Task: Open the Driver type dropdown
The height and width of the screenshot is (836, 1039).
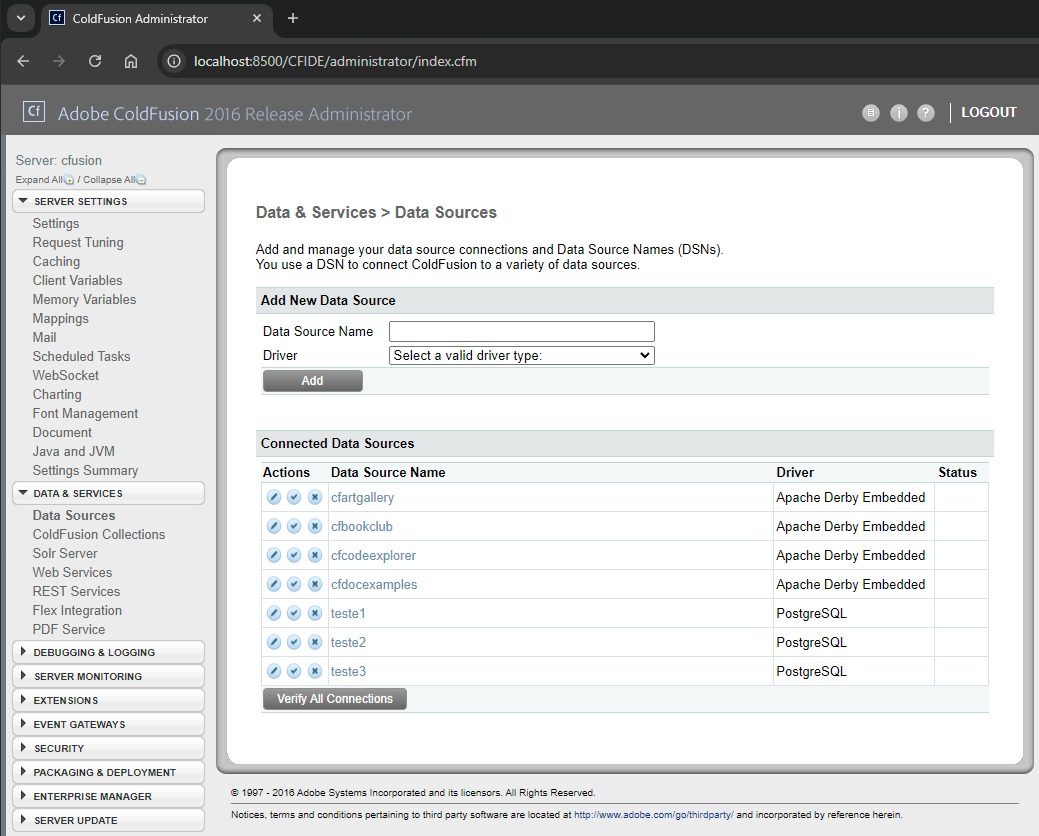Action: click(521, 355)
